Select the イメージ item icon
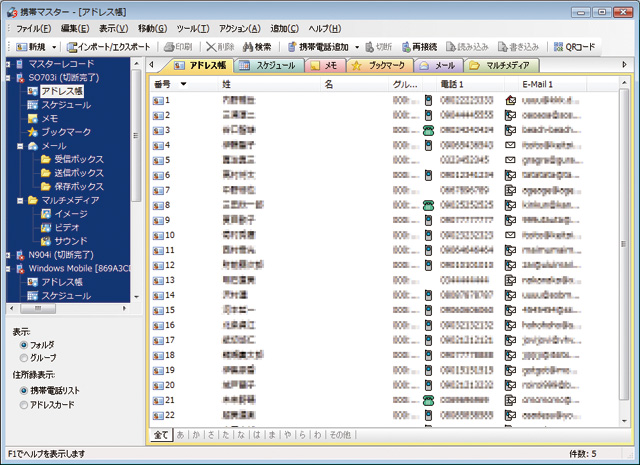The height and width of the screenshot is (465, 640). pos(46,214)
